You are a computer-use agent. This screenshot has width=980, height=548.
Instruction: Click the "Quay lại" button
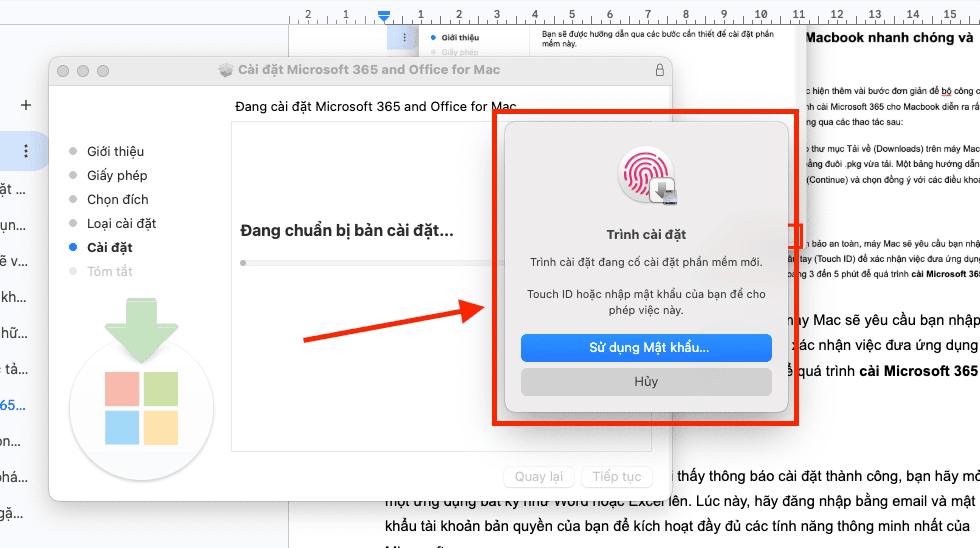(x=539, y=477)
